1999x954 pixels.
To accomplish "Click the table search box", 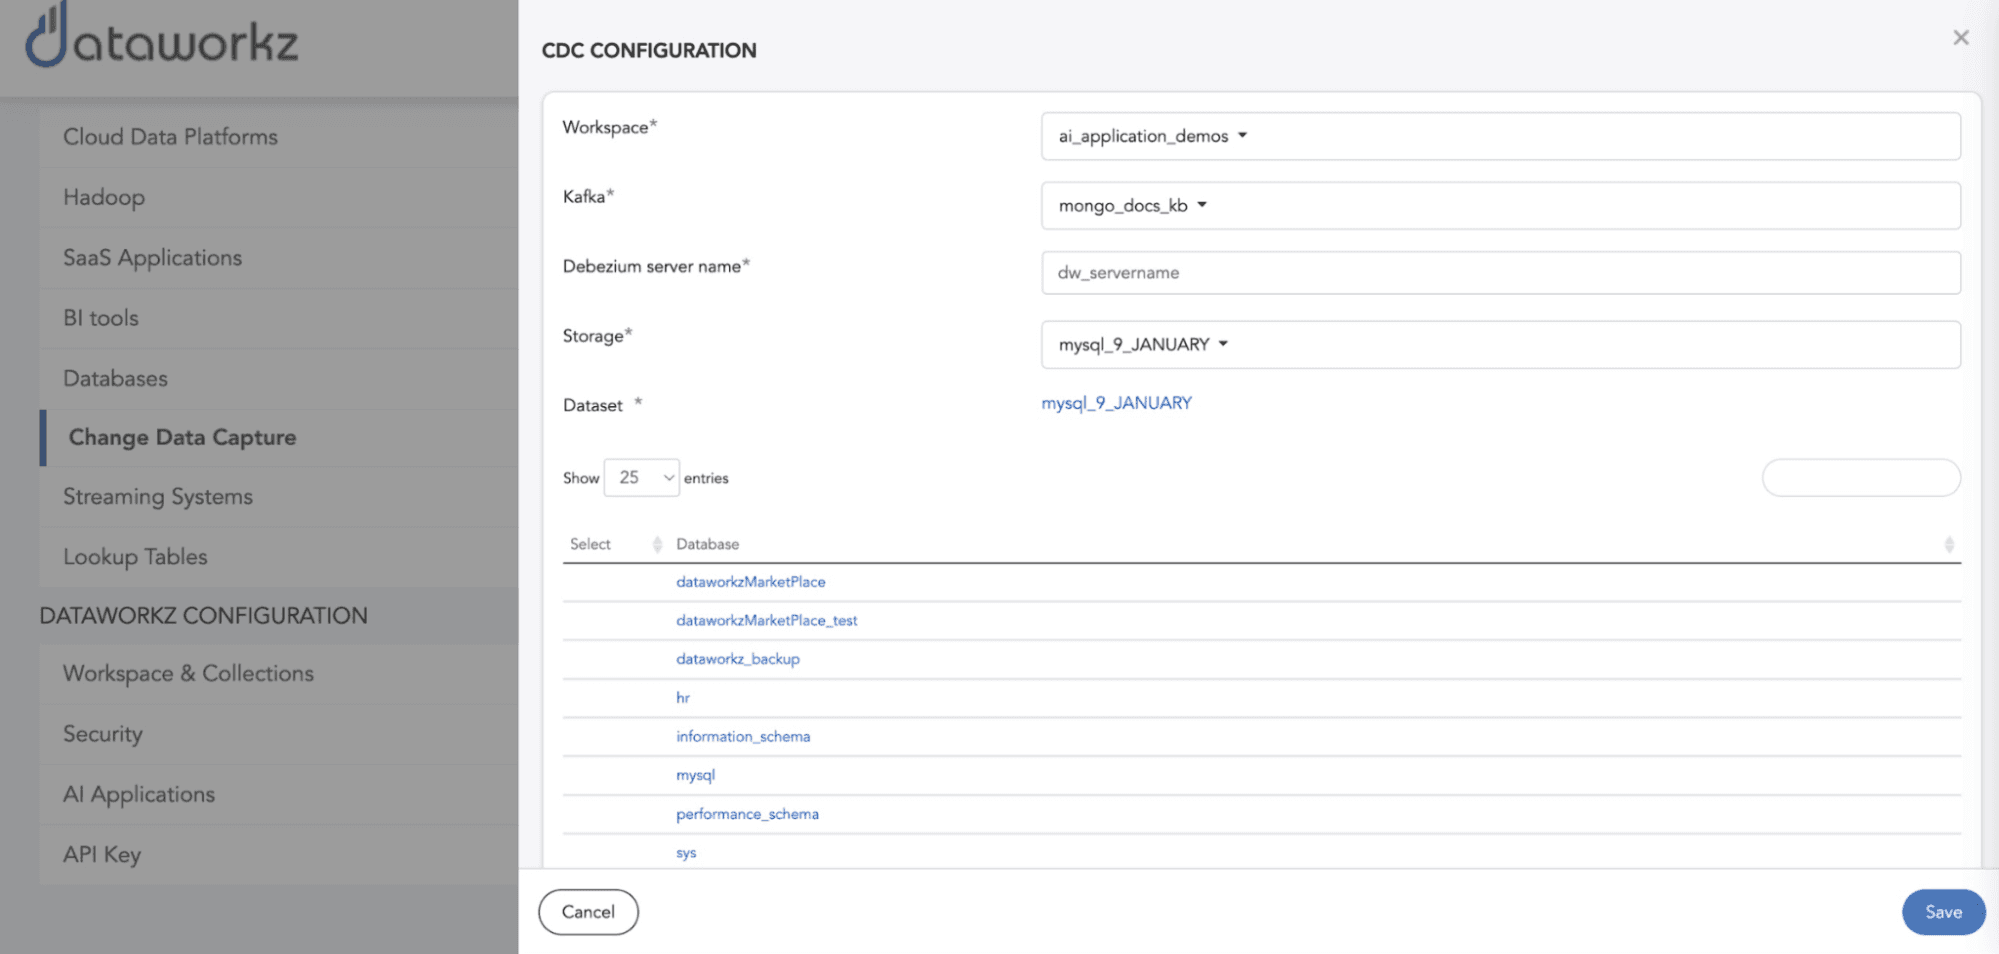I will [x=1860, y=478].
